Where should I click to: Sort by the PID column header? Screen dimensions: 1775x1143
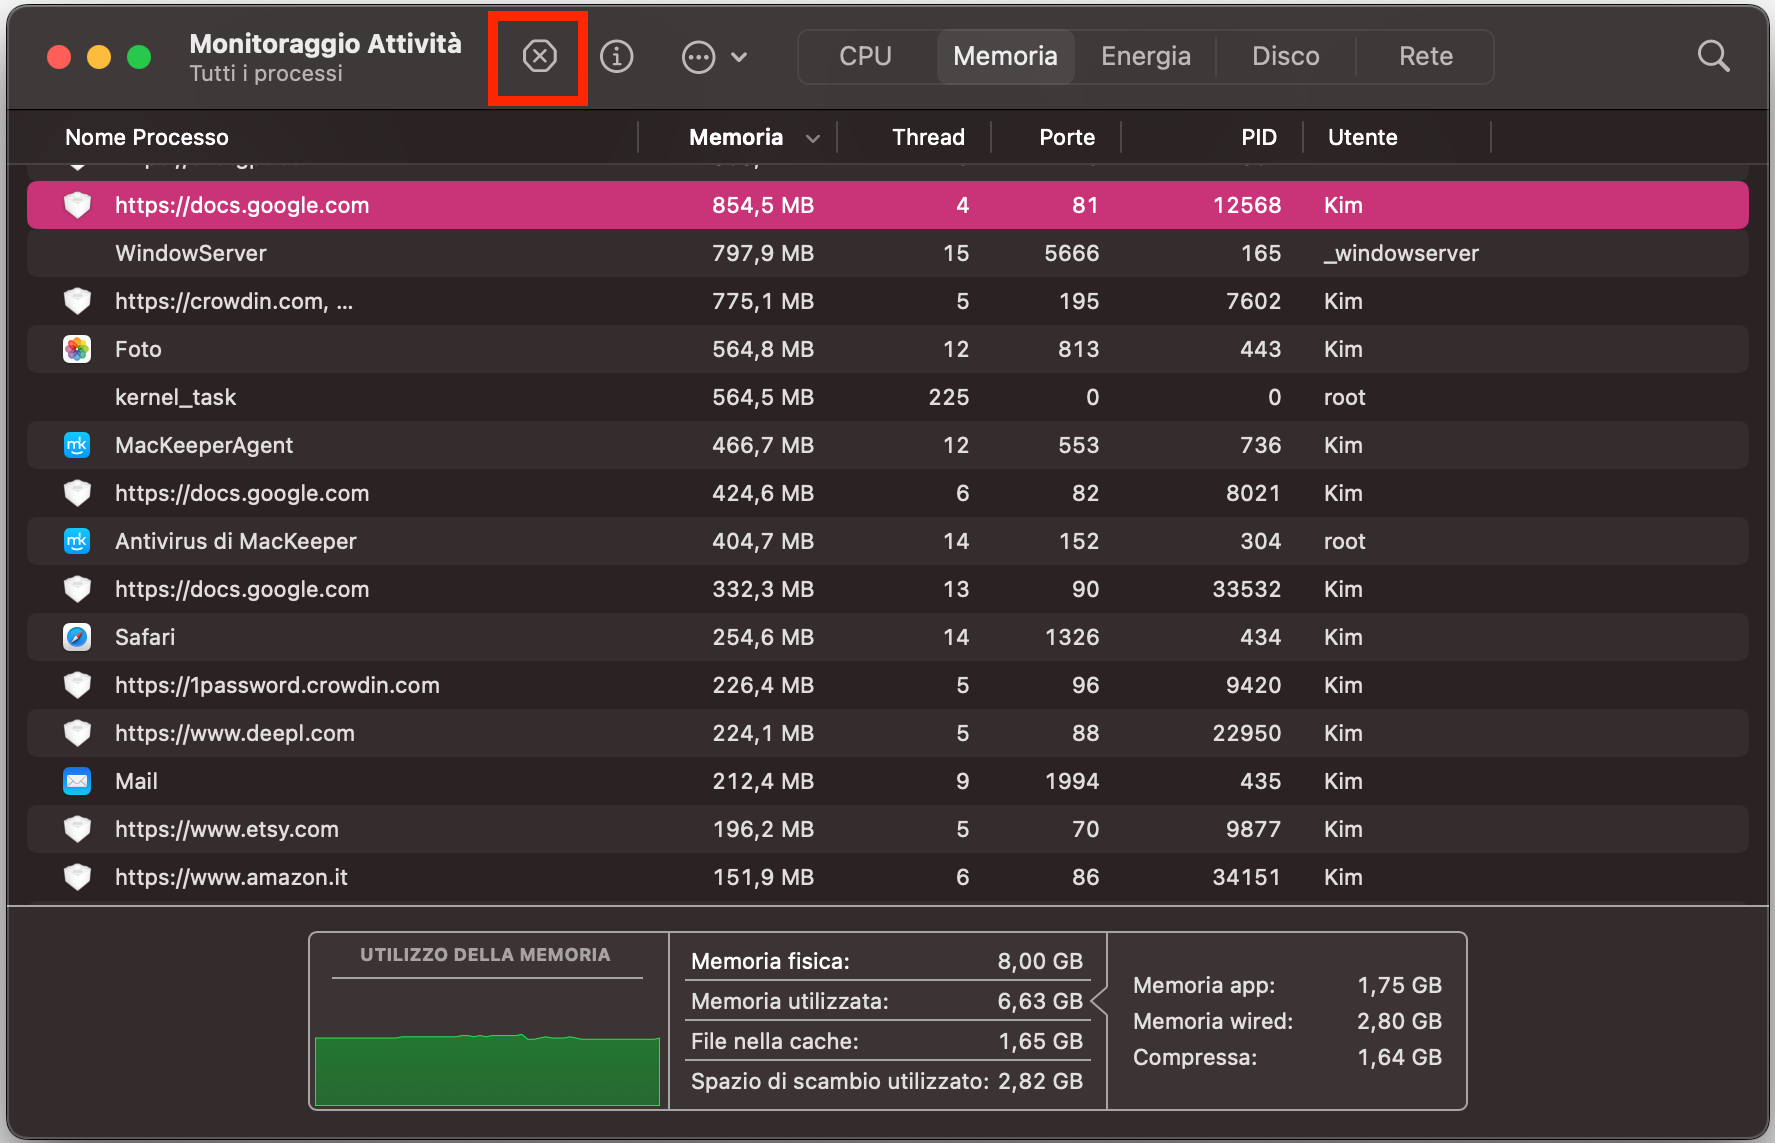tap(1258, 138)
